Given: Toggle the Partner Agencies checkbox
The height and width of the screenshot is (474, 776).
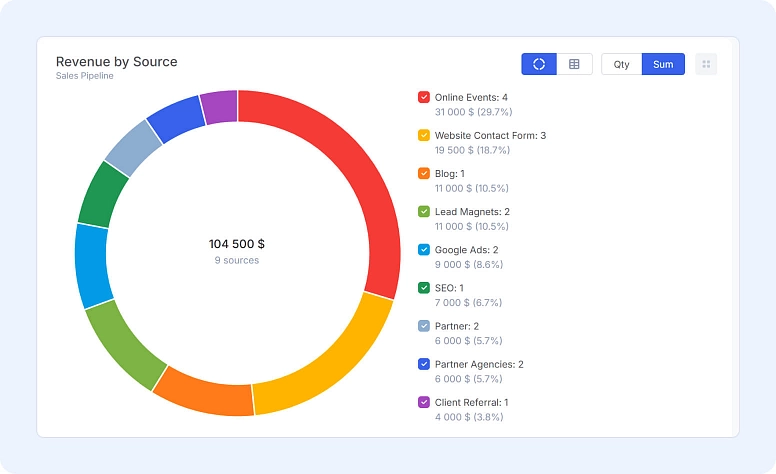Looking at the screenshot, I should point(424,364).
